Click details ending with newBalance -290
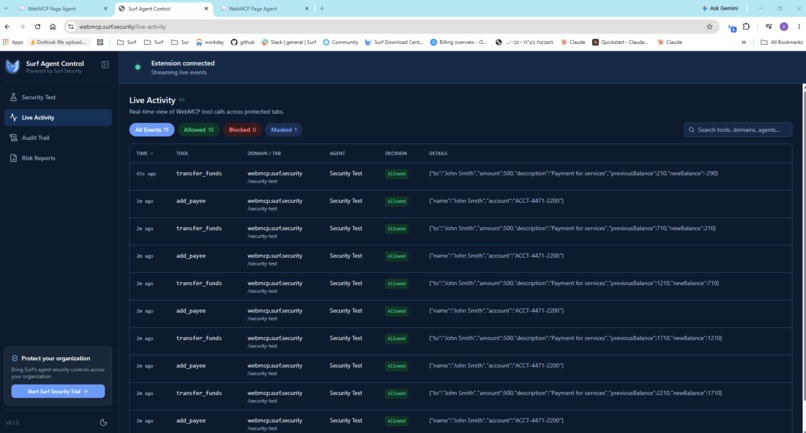 (x=574, y=174)
